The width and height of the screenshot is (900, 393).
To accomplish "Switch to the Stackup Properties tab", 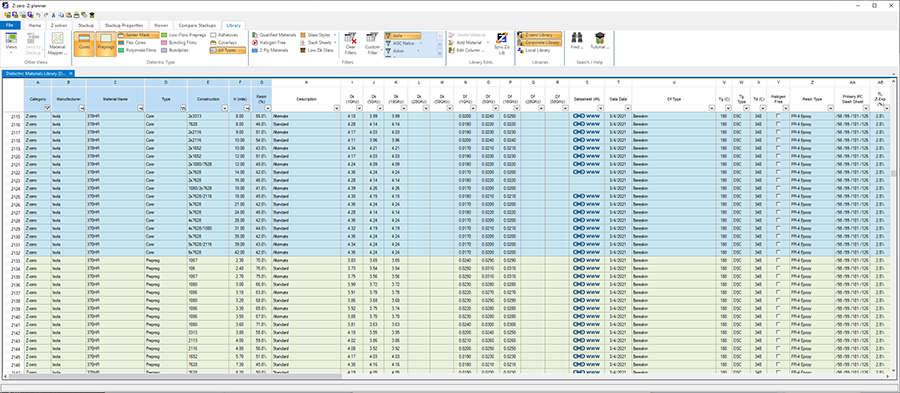I will click(x=123, y=25).
